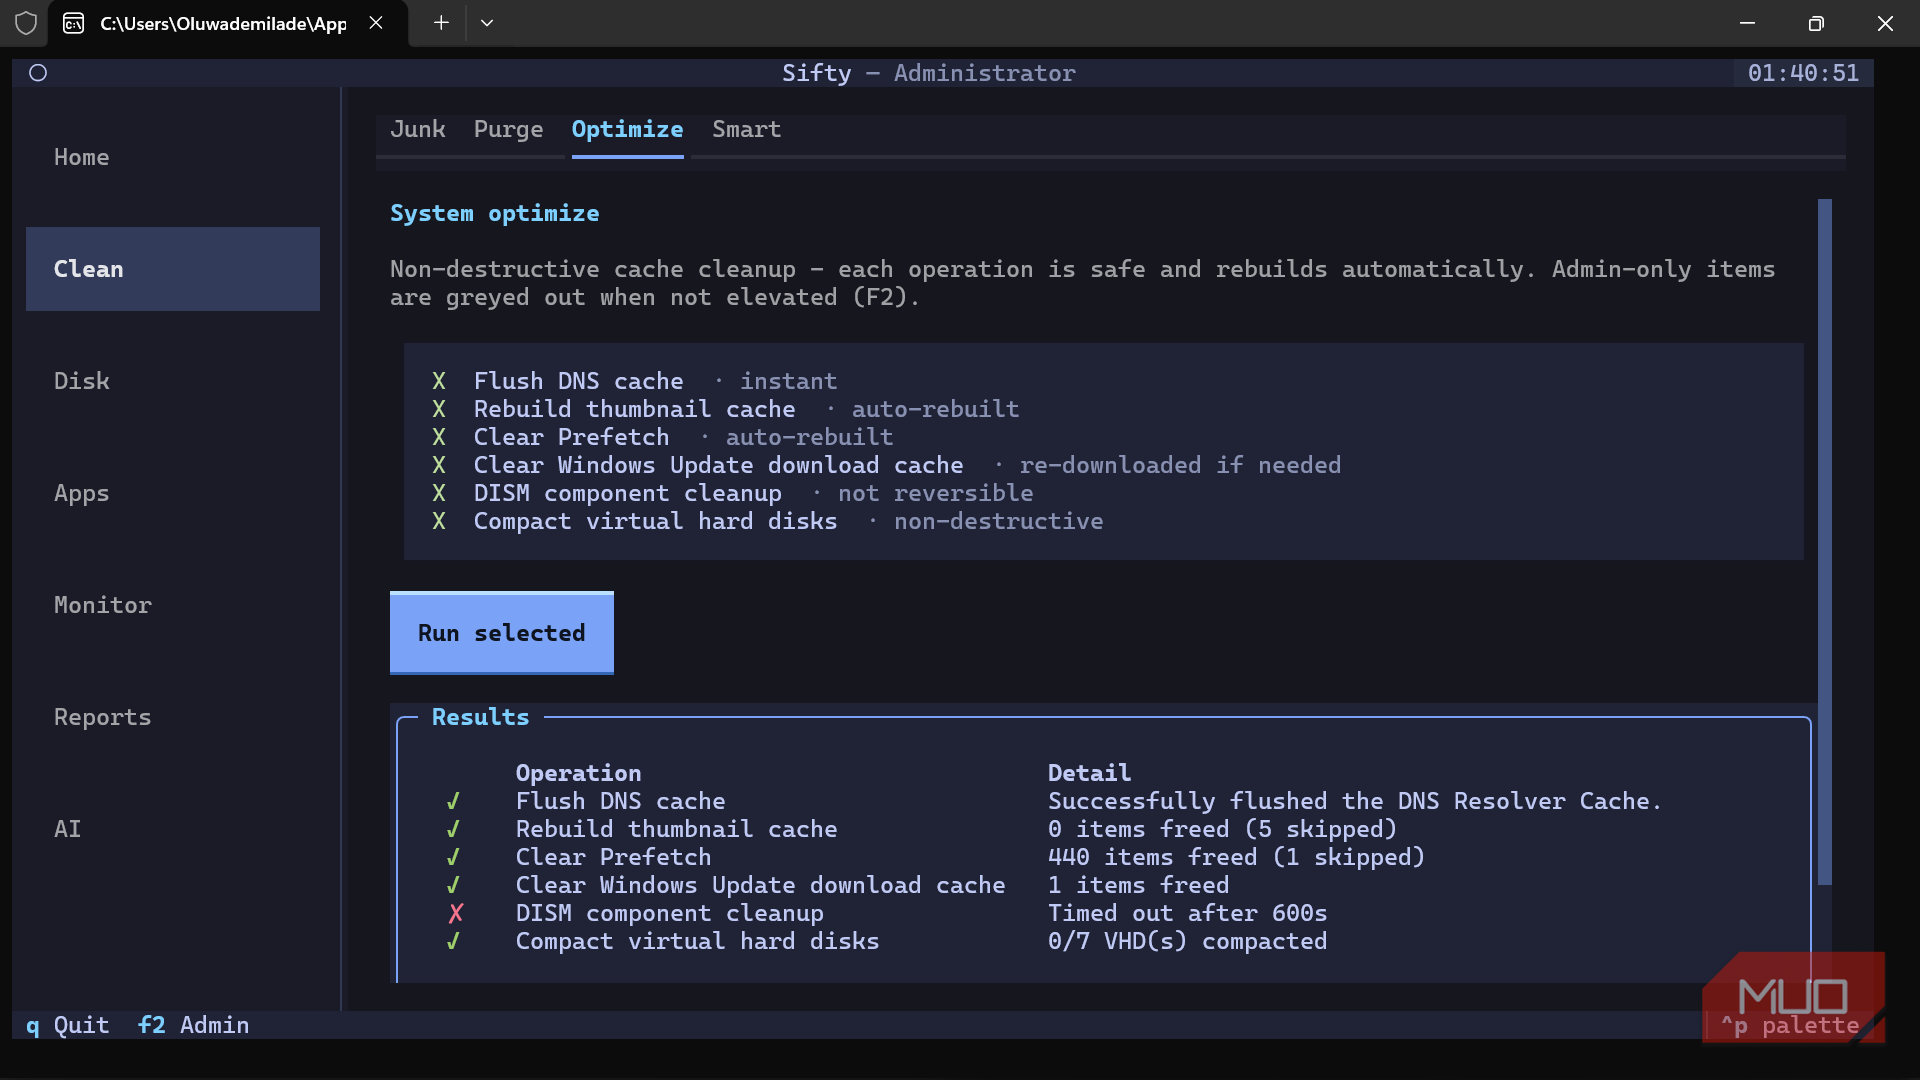1920x1080 pixels.
Task: Select Clean in the sidebar
Action: tap(173, 269)
